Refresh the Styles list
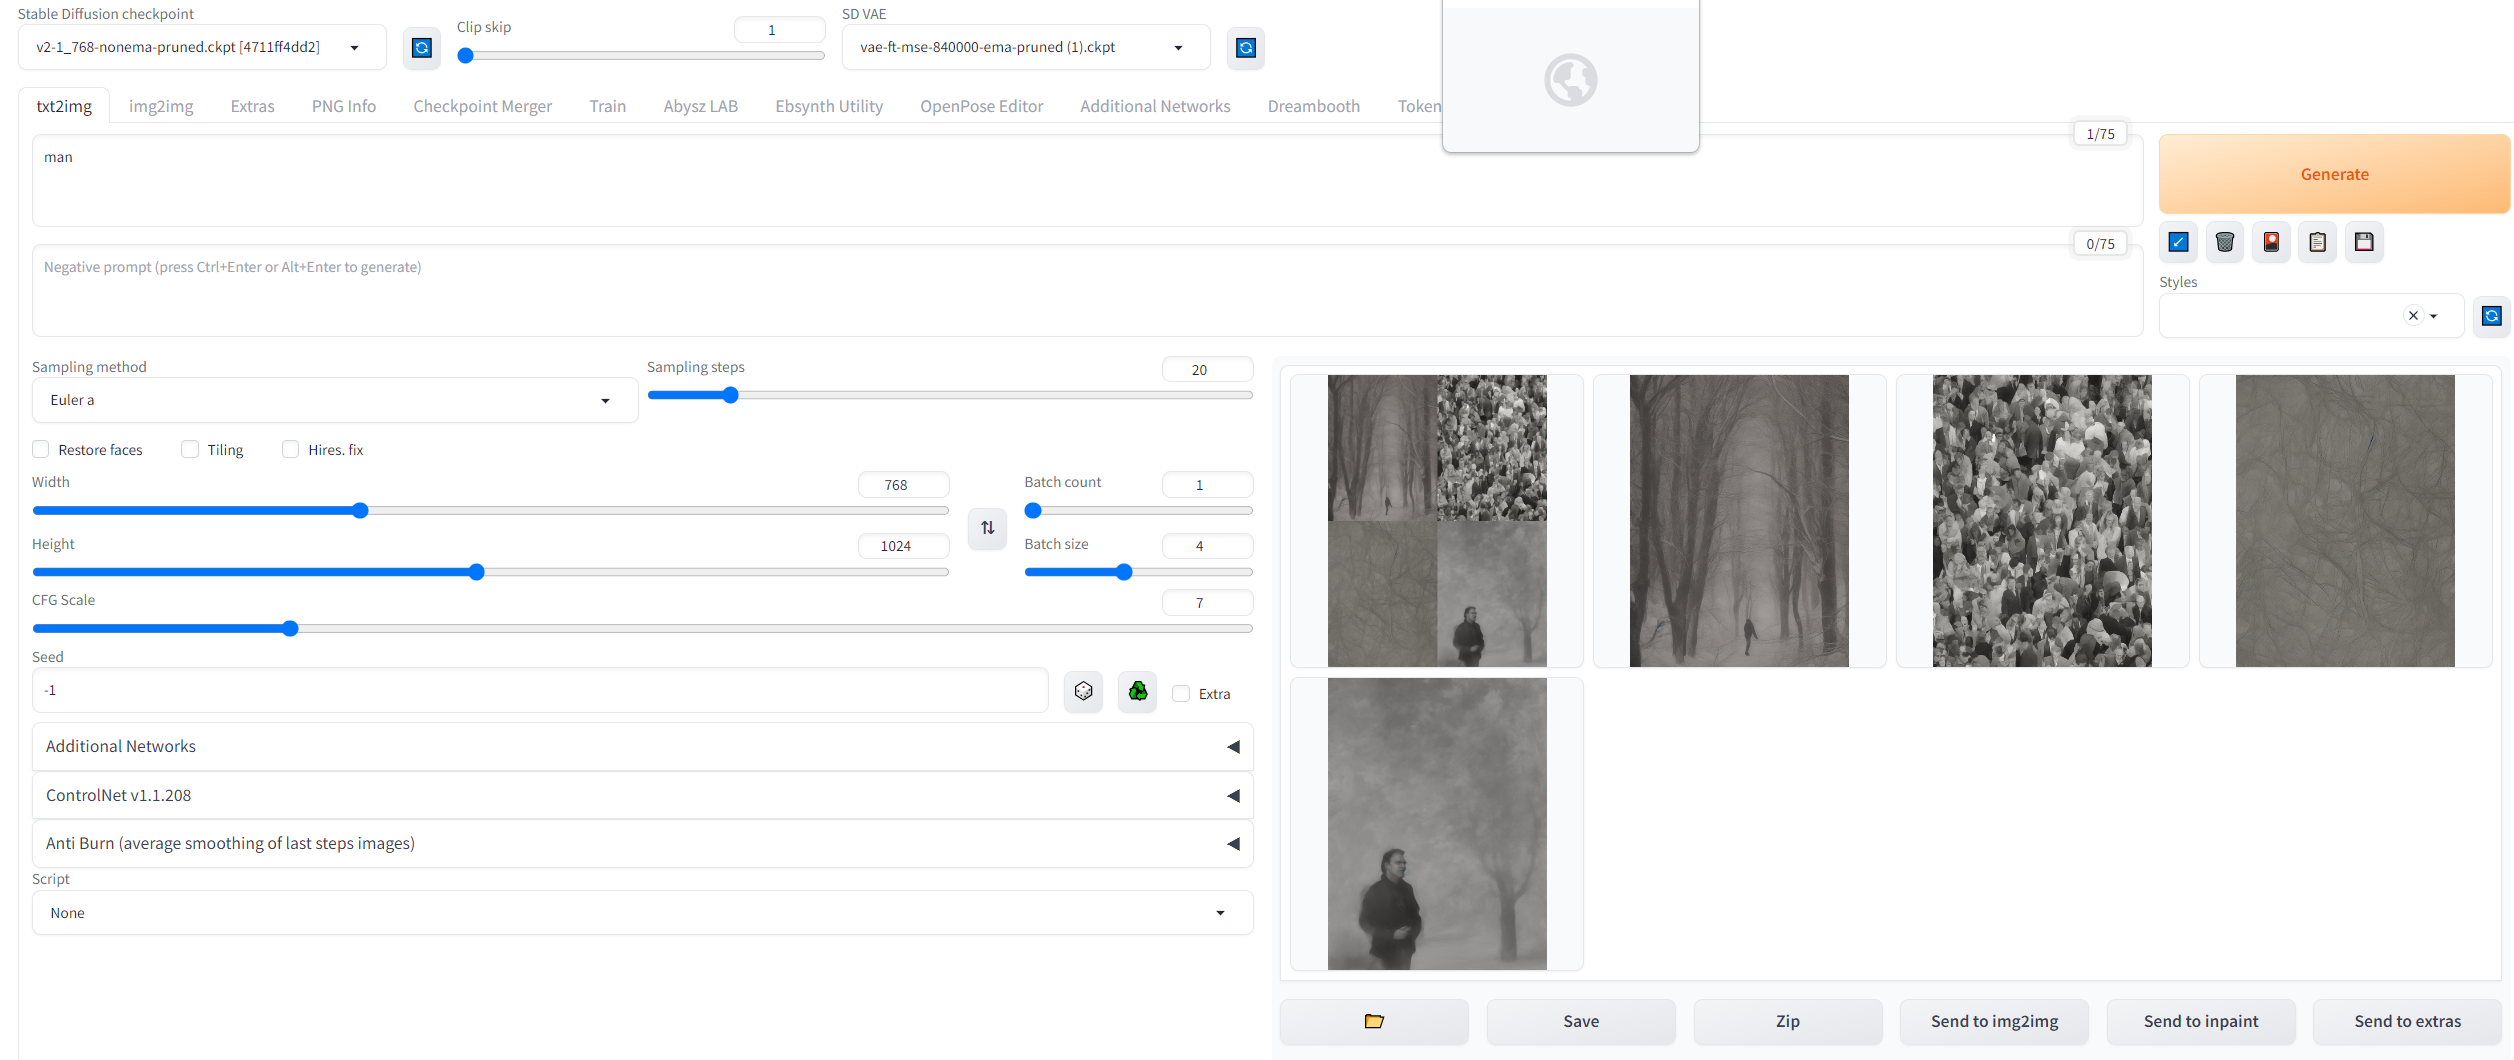The width and height of the screenshot is (2514, 1060). click(x=2492, y=316)
